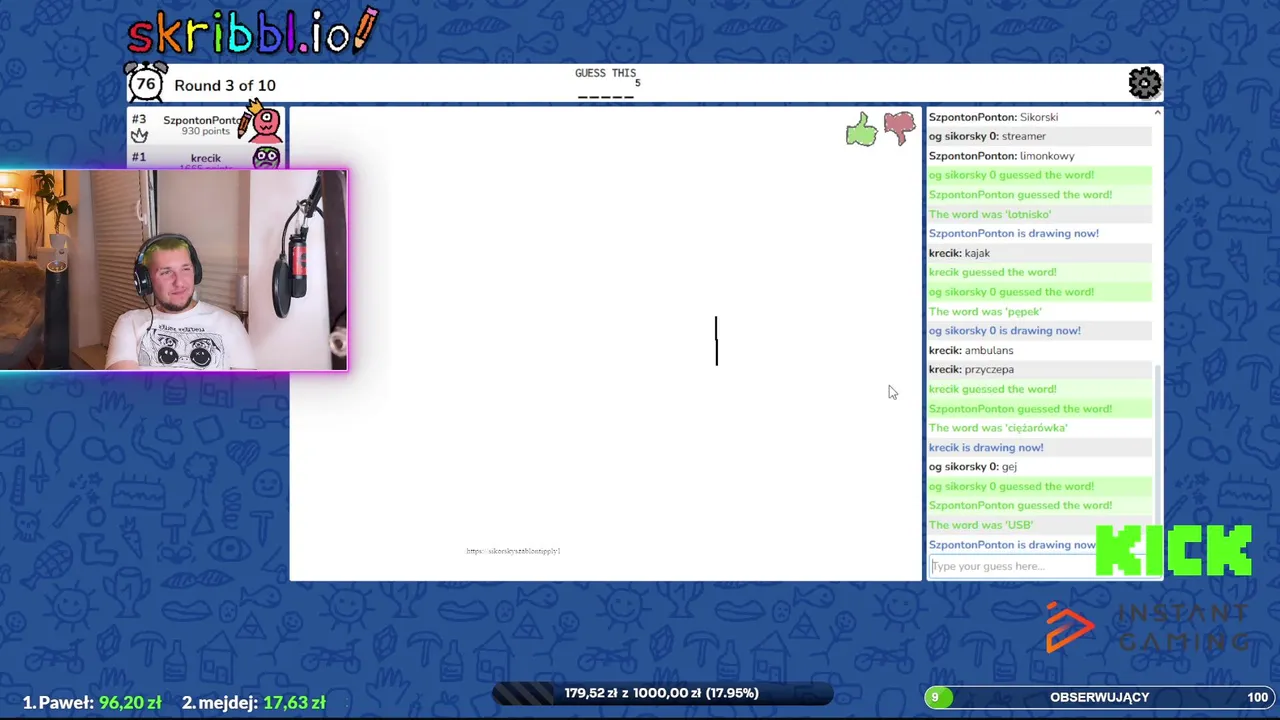Screen dimensions: 1280x720
Task: Click chat message 'The word was USB'
Action: click(981, 525)
